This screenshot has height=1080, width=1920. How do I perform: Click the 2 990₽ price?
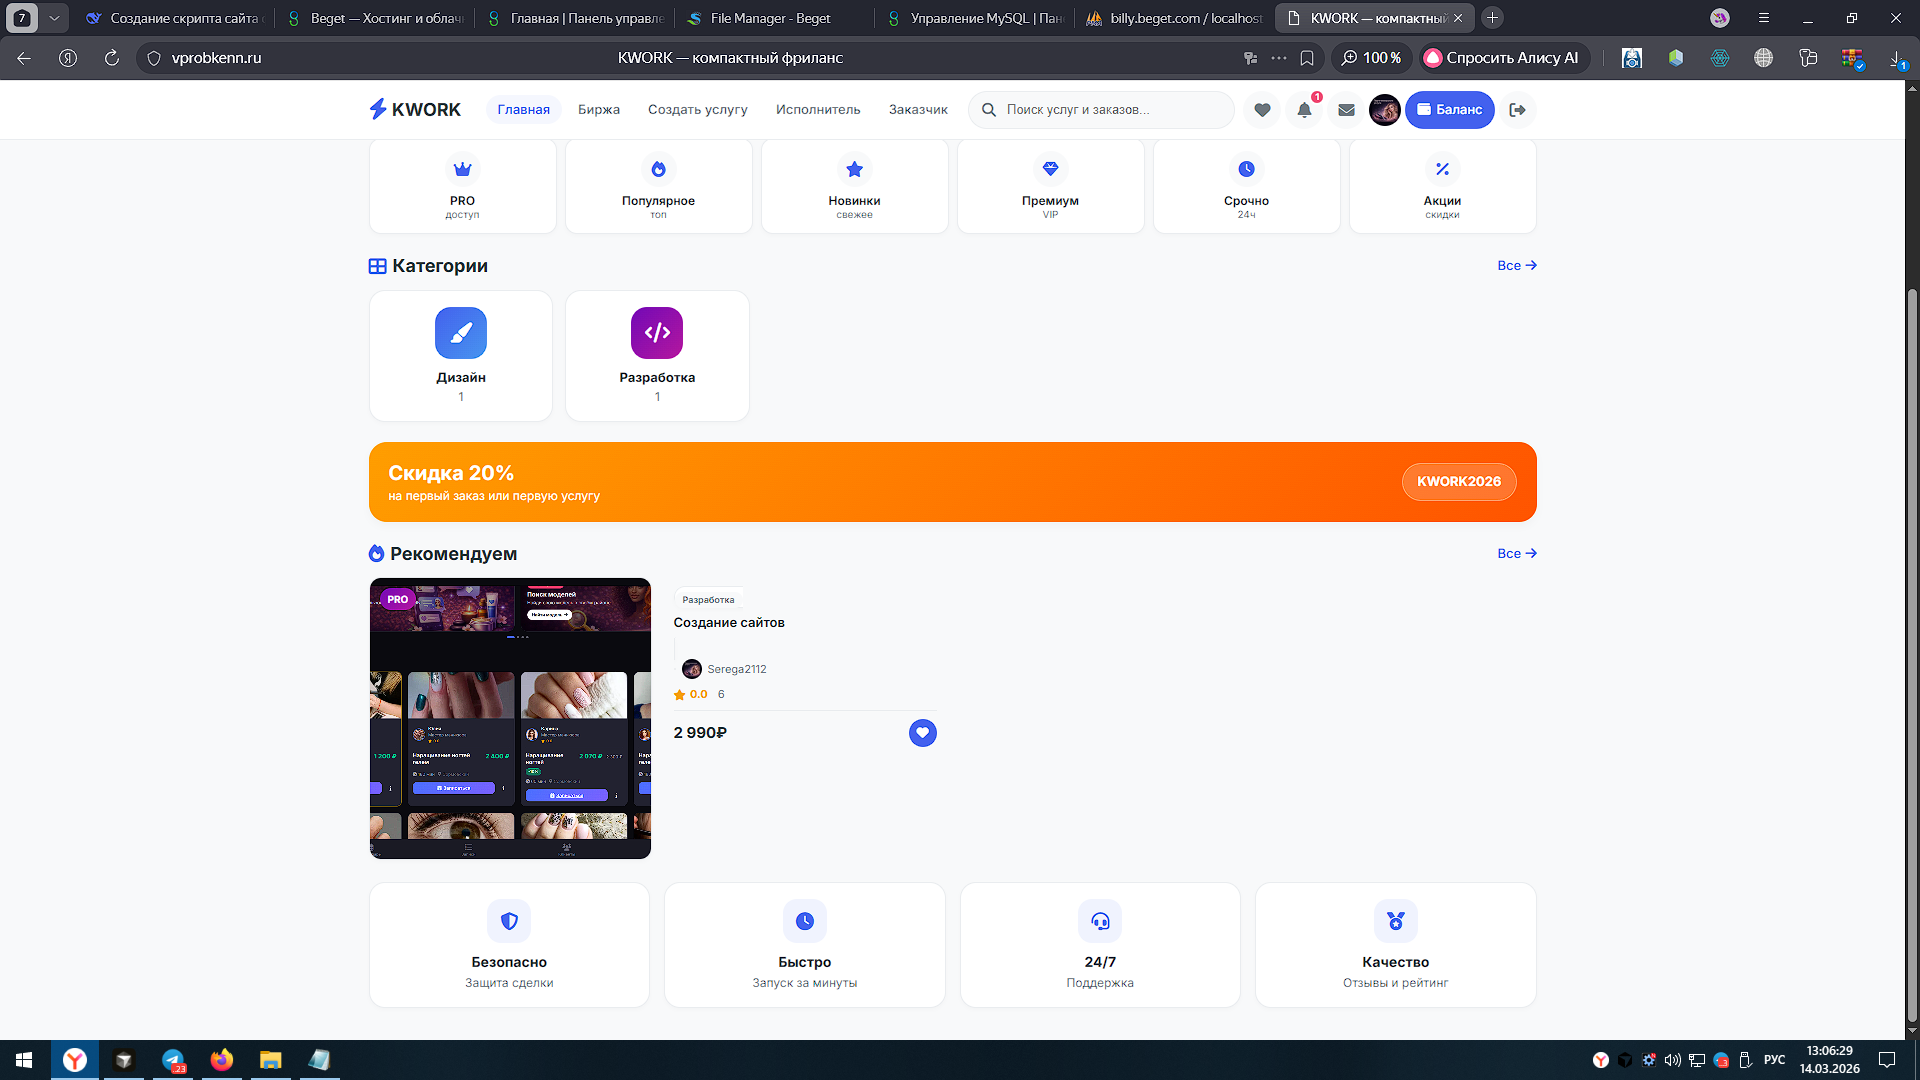point(700,733)
